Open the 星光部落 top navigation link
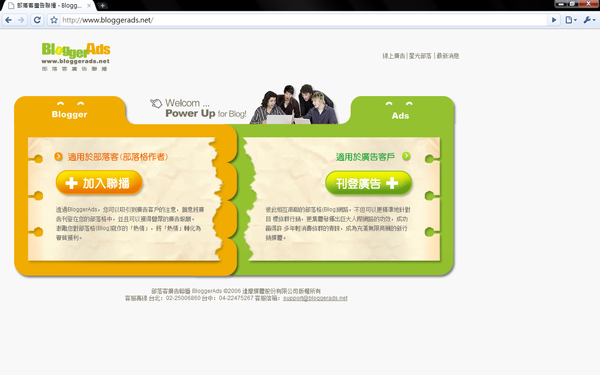 [420, 56]
